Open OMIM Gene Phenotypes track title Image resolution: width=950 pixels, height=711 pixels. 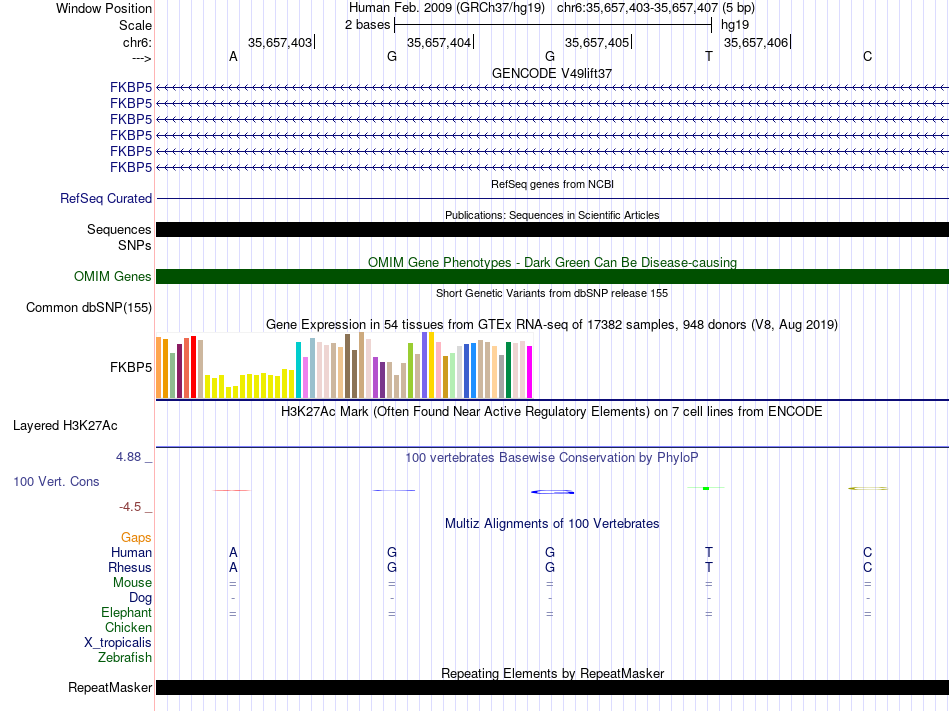pyautogui.click(x=552, y=262)
